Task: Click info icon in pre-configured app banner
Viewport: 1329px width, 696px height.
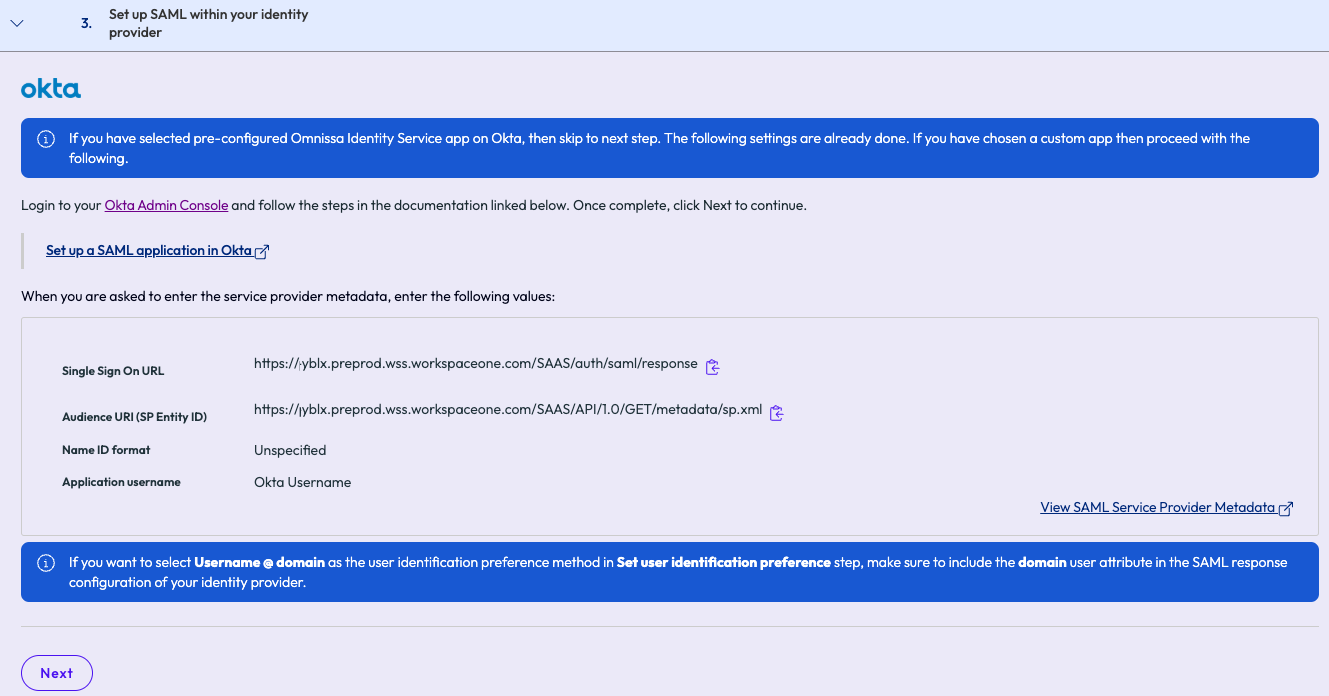Action: pyautogui.click(x=46, y=139)
